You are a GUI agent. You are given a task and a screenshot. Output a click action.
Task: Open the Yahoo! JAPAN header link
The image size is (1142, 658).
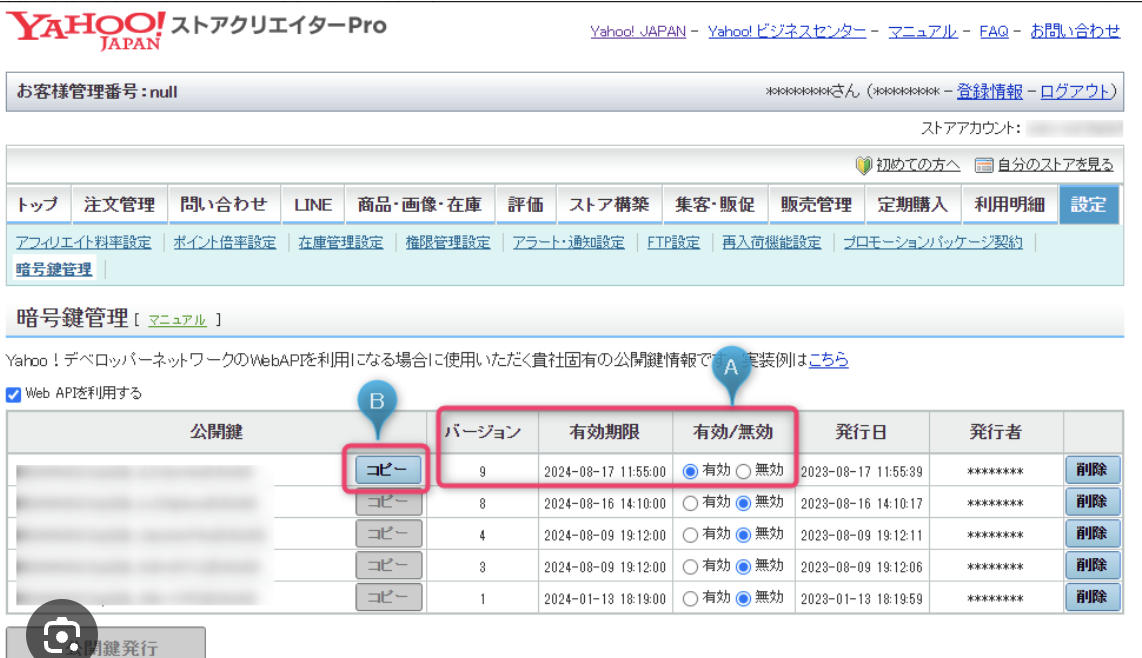(638, 31)
